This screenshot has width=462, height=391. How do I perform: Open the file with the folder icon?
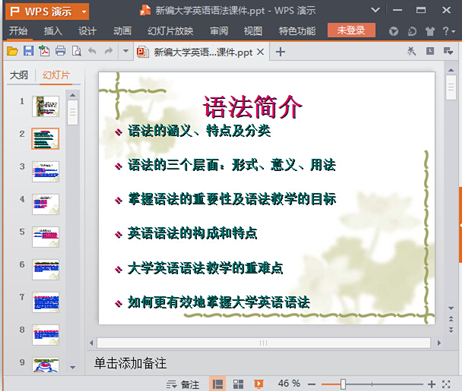pyautogui.click(x=13, y=51)
